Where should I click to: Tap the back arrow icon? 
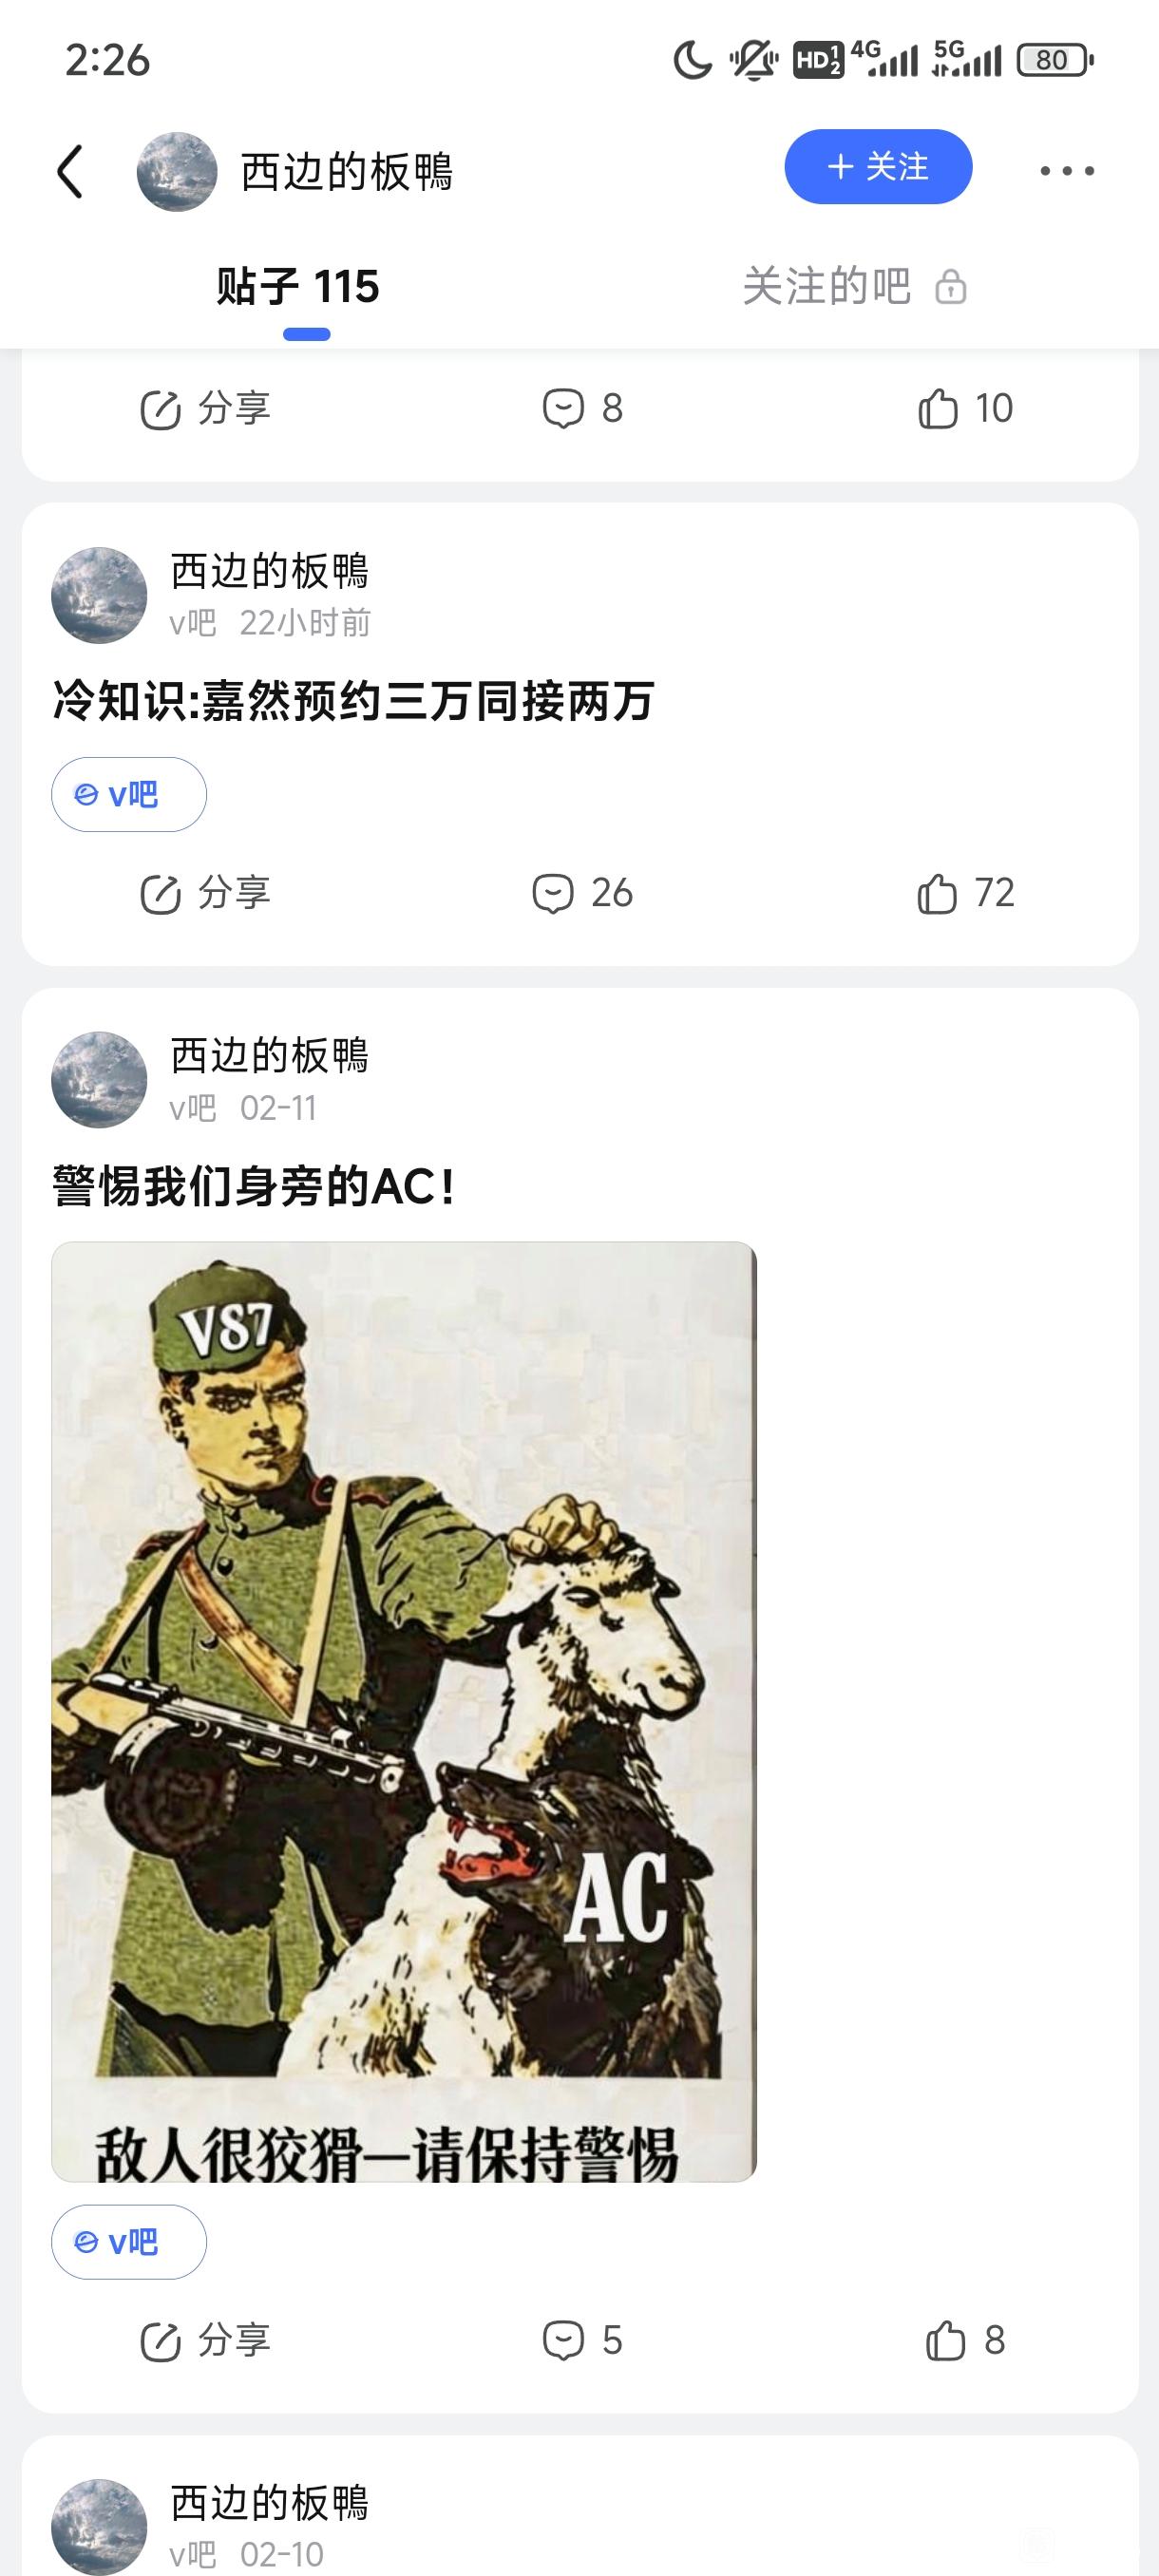(x=69, y=171)
